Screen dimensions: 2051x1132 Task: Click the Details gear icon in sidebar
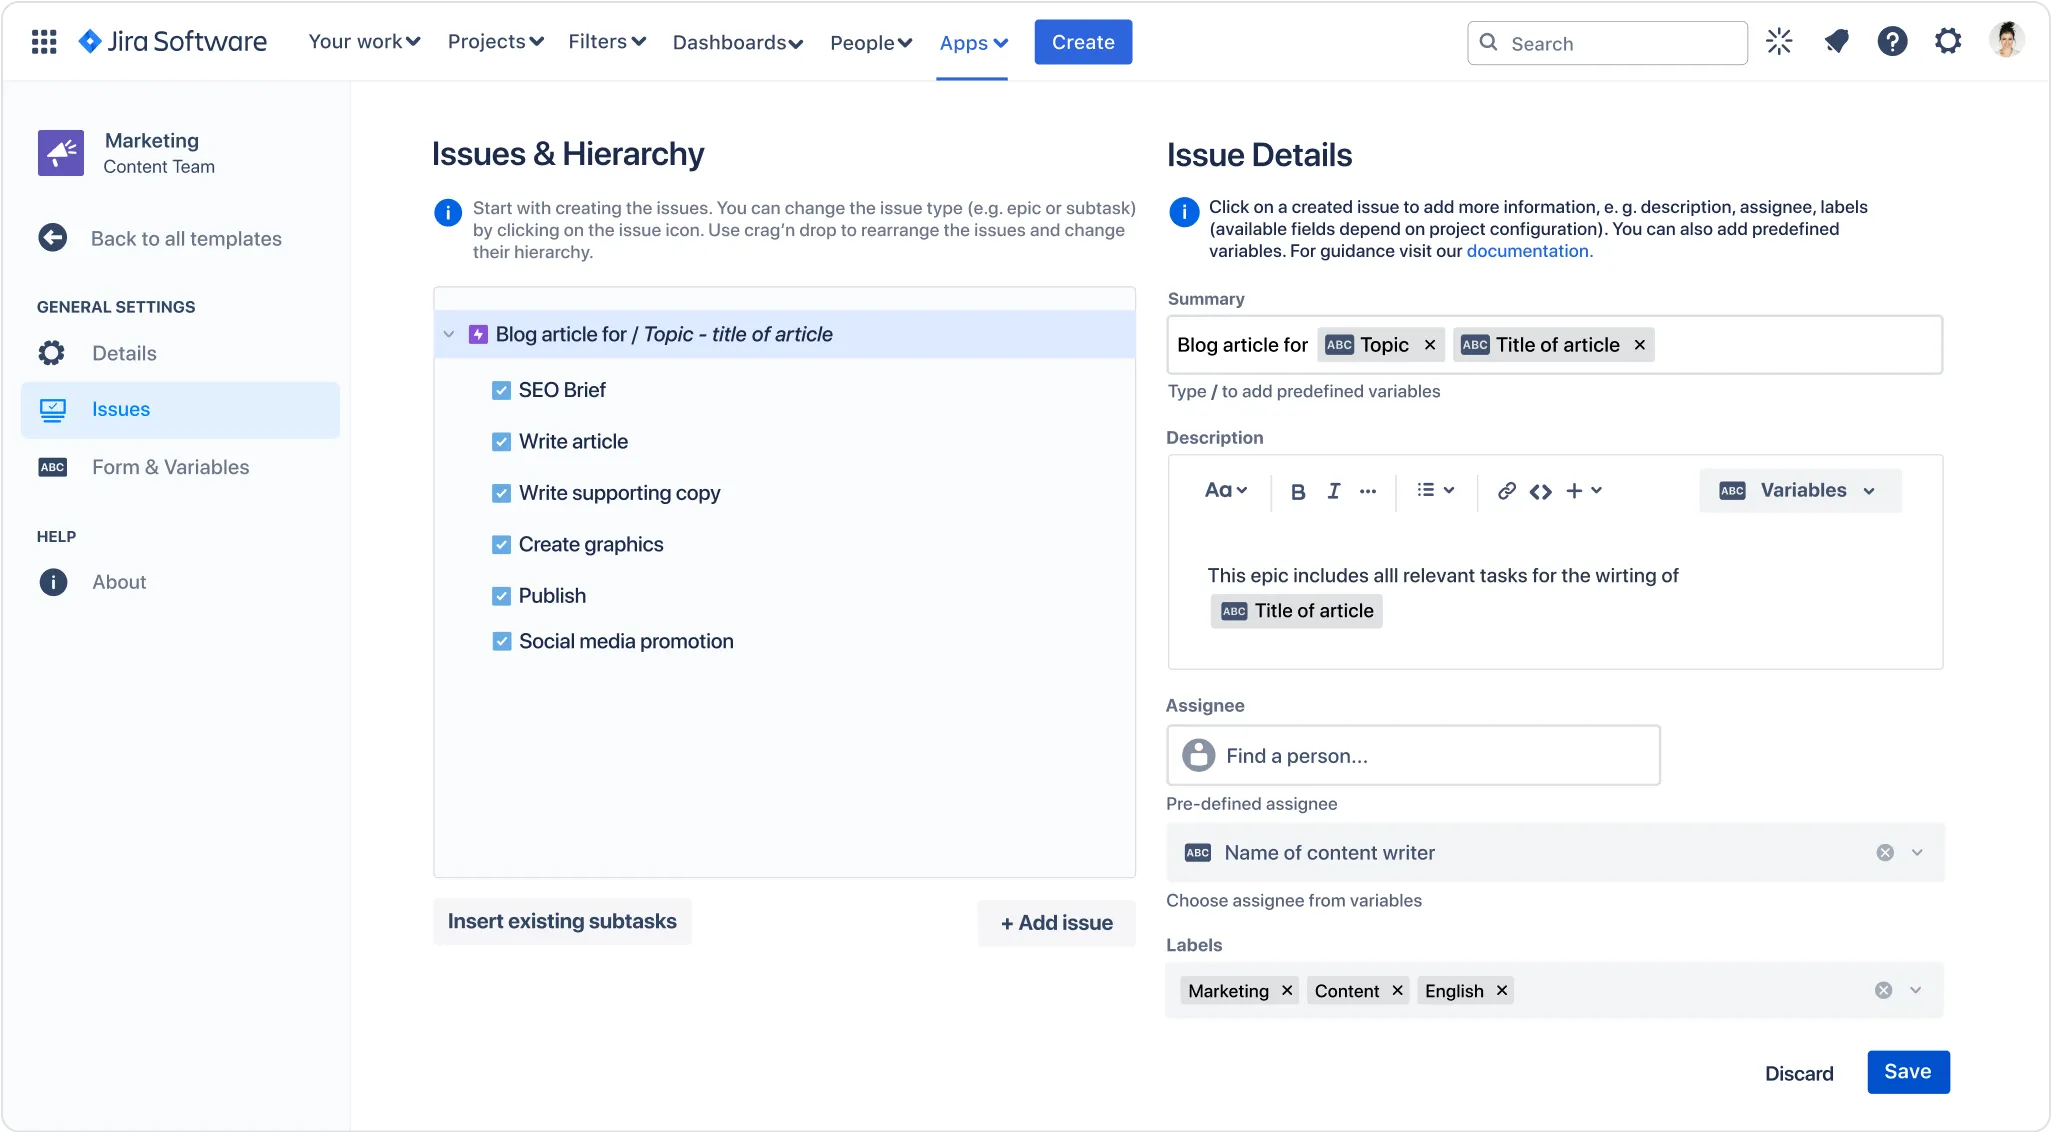point(52,353)
